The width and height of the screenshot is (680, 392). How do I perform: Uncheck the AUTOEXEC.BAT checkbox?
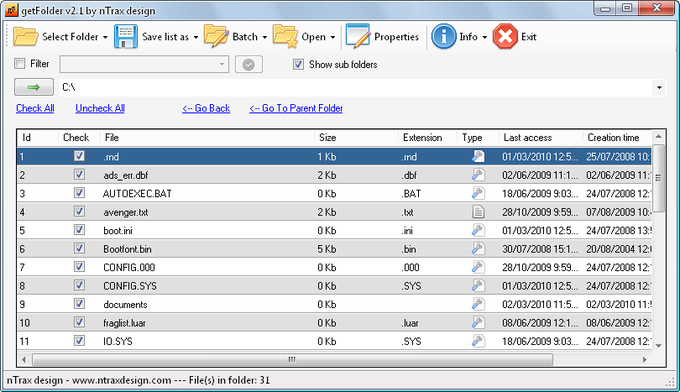click(79, 193)
